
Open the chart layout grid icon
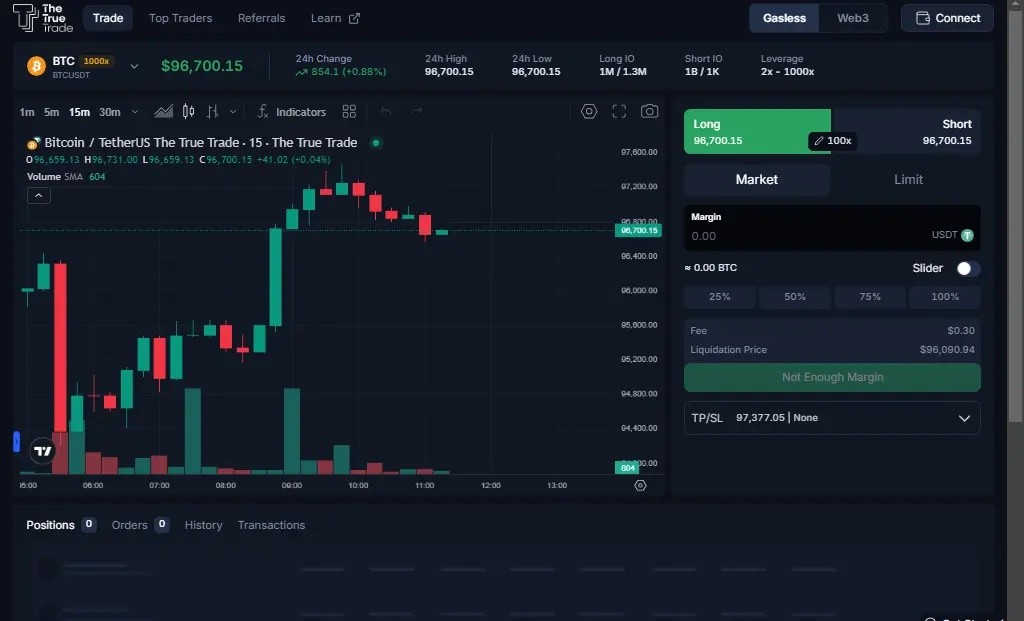[x=349, y=112]
